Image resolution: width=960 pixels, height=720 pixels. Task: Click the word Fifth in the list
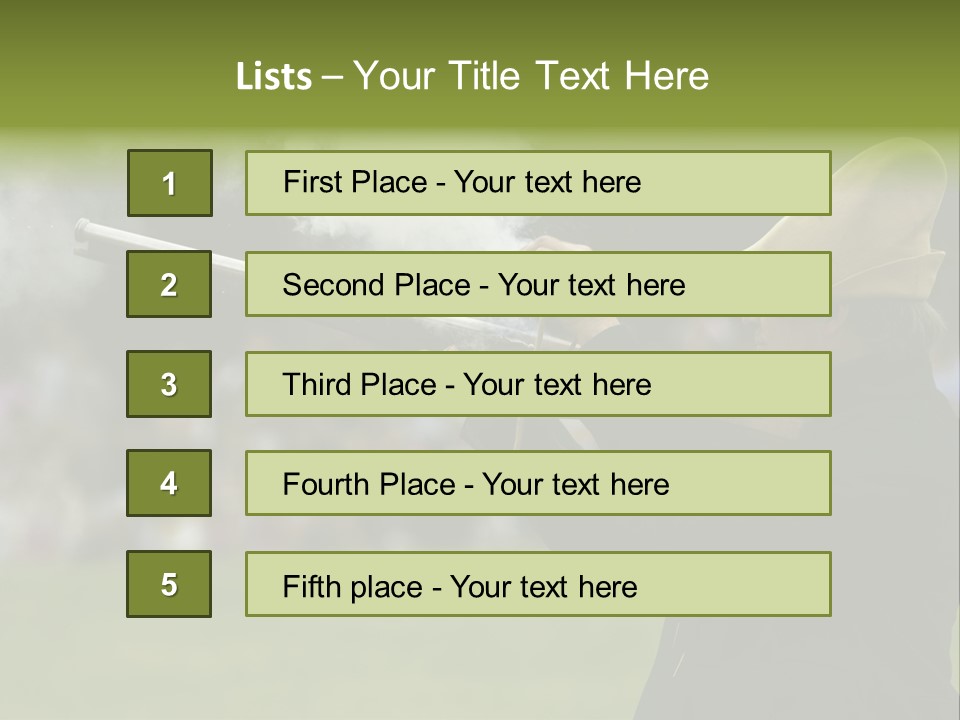point(311,587)
